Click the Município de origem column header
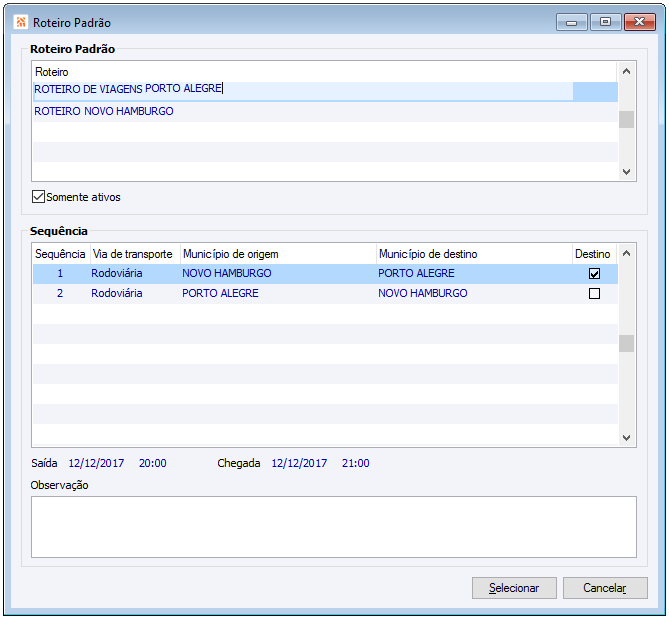 coord(278,254)
